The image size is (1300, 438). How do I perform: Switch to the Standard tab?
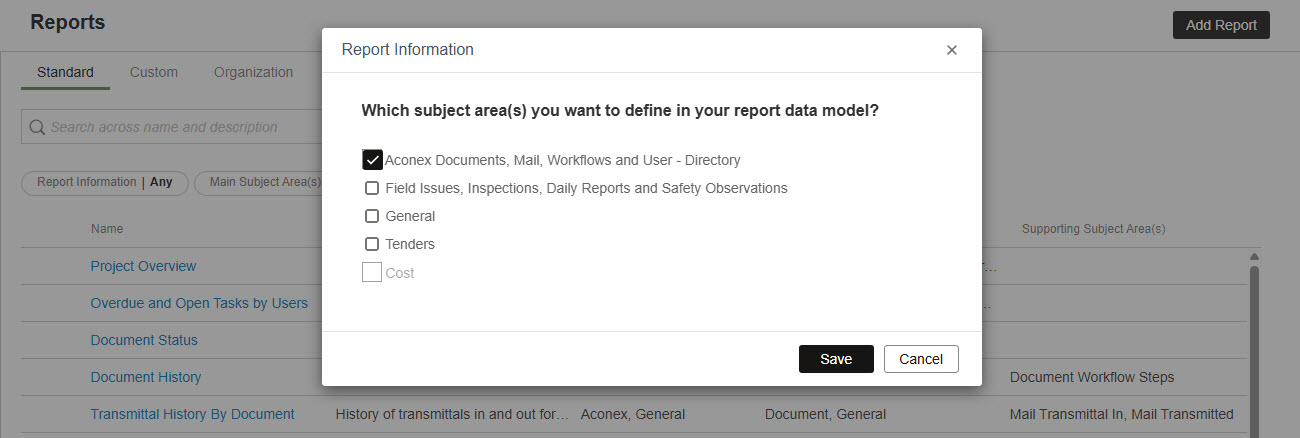coord(65,72)
